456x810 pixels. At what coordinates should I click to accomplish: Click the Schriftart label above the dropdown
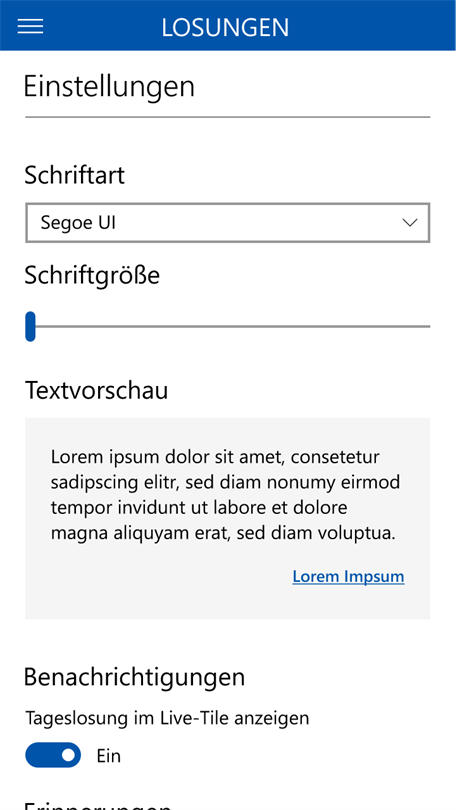click(74, 176)
